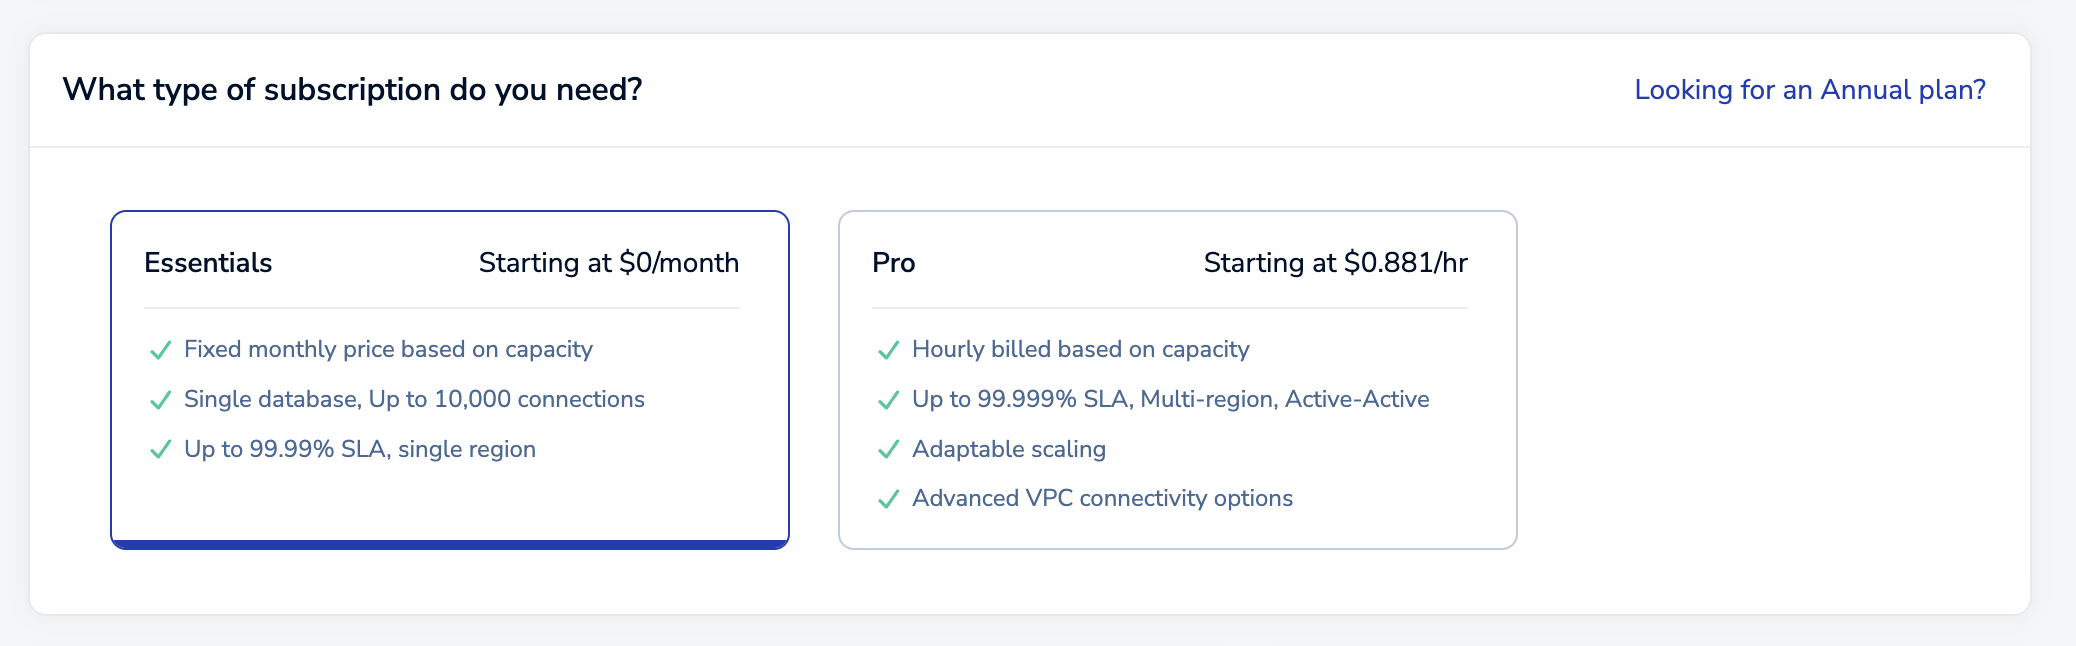This screenshot has width=2076, height=646.
Task: Click Advanced VPC connectivity options text
Action: [x=1102, y=498]
